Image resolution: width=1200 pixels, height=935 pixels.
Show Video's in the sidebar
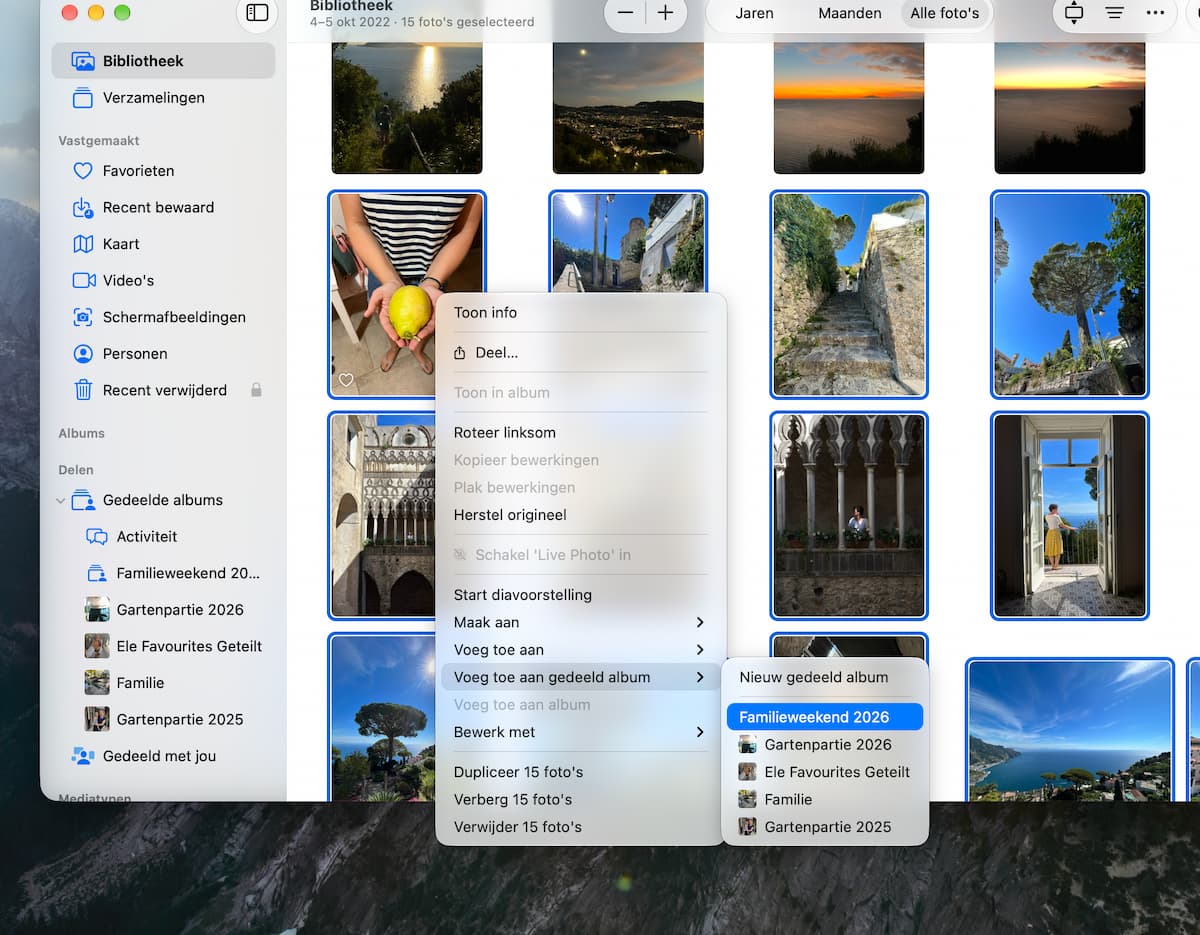[163, 281]
